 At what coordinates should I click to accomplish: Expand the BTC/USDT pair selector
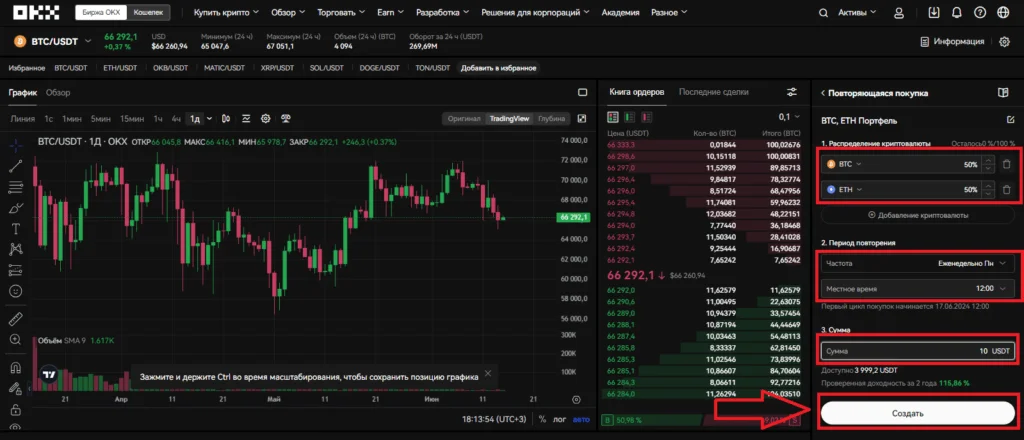pyautogui.click(x=88, y=41)
